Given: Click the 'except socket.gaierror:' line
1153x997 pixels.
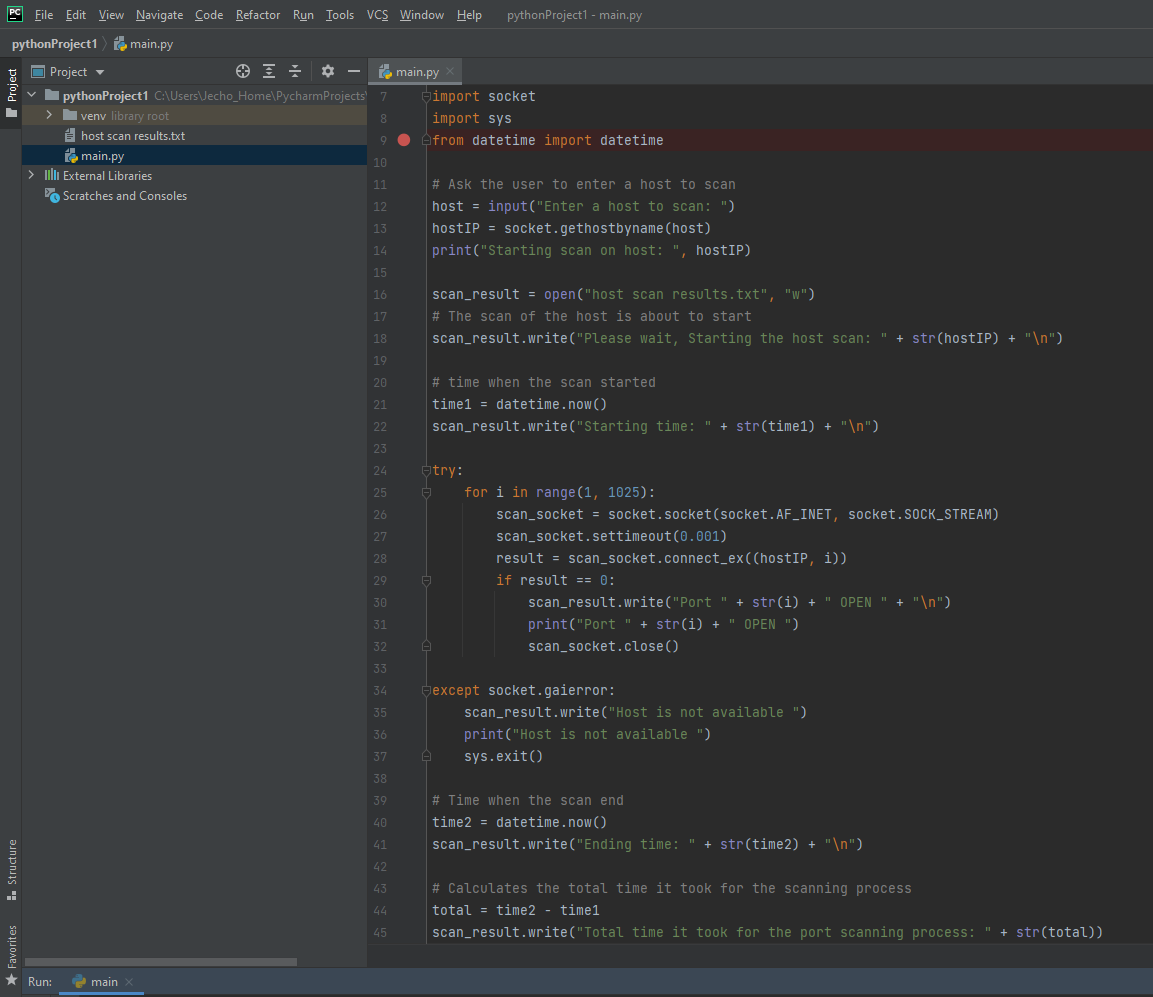Looking at the screenshot, I should (524, 690).
